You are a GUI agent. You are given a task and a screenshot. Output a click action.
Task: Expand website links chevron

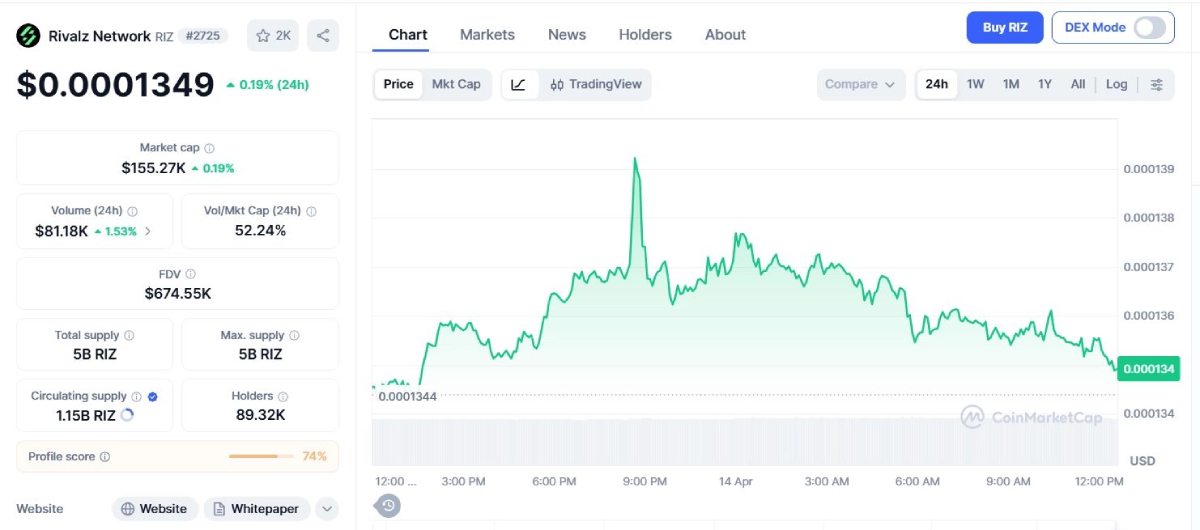pos(326,509)
